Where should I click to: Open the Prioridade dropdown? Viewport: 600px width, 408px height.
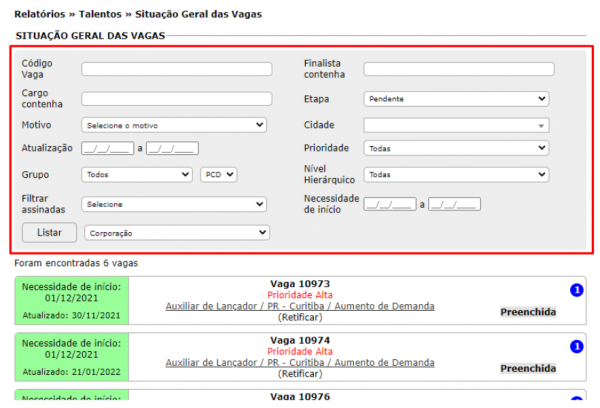click(456, 148)
